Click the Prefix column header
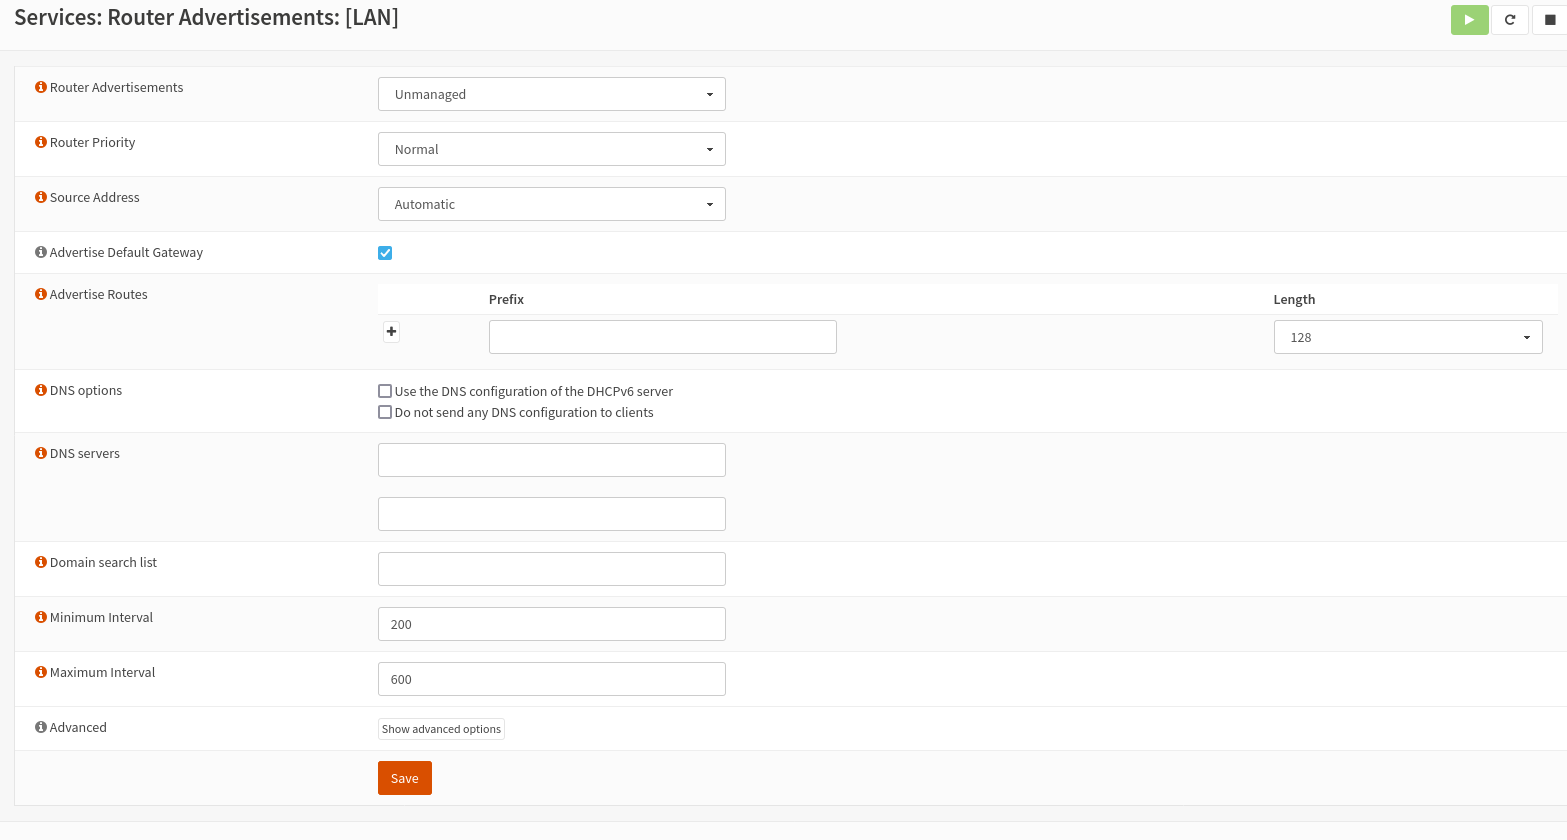This screenshot has width=1567, height=840. click(506, 299)
